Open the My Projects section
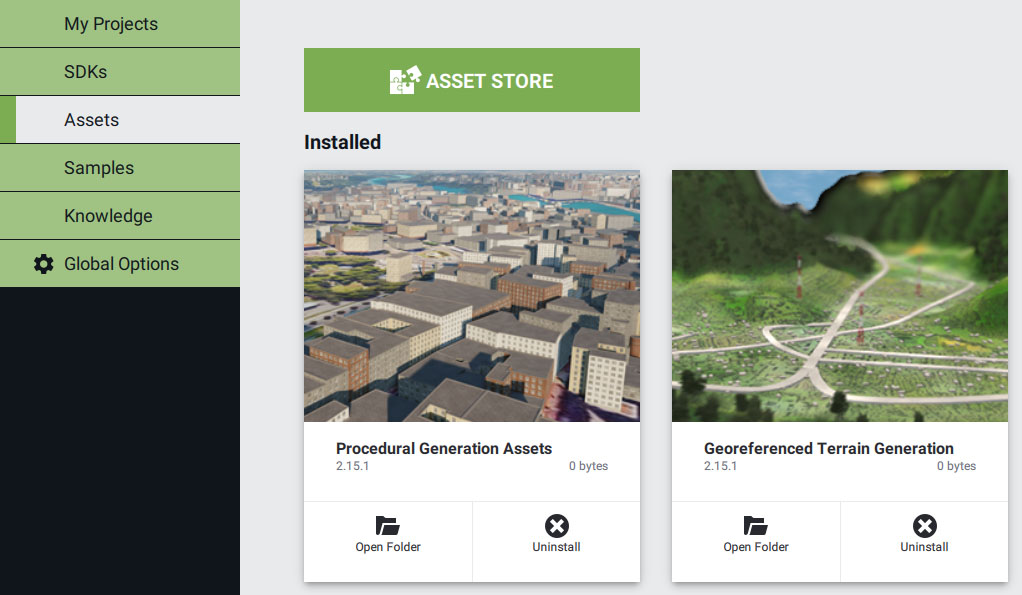This screenshot has height=595, width=1022. [120, 23]
